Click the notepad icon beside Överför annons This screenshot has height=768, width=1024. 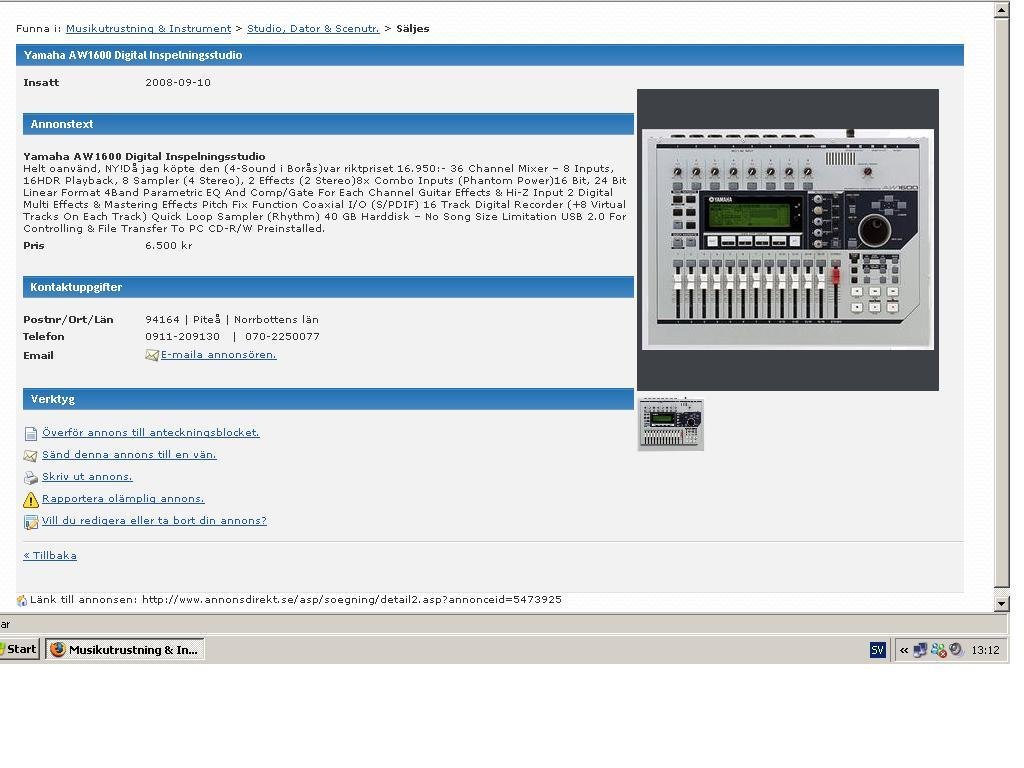tap(31, 434)
